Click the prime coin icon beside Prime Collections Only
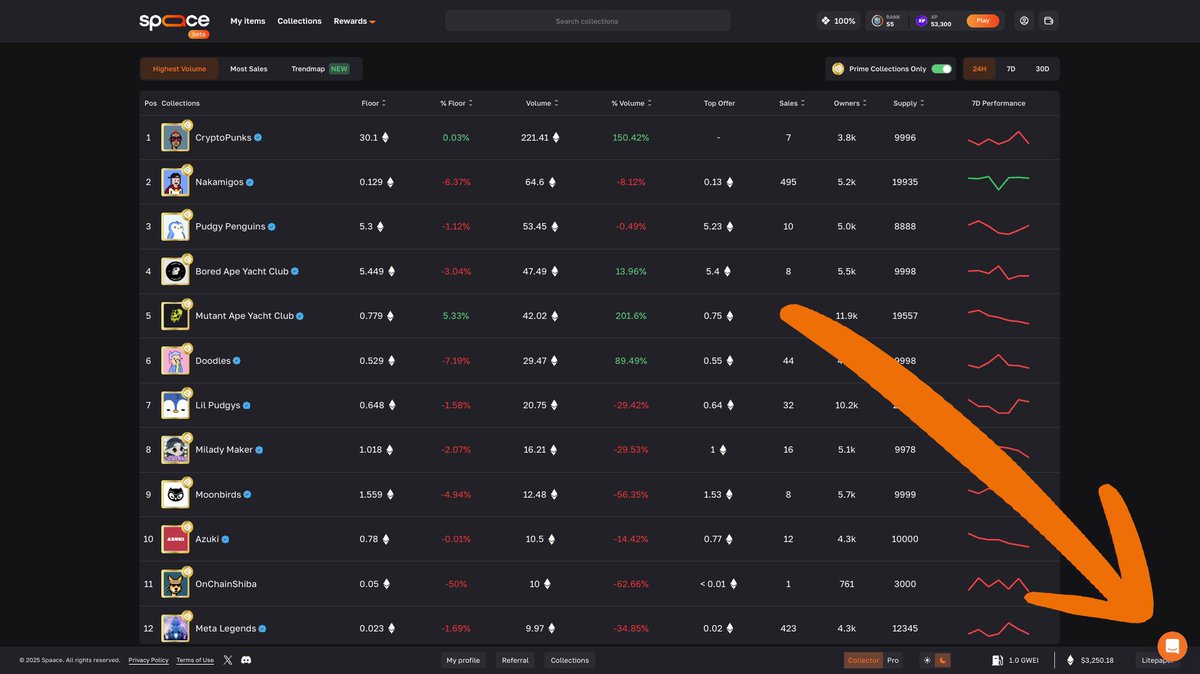1200x674 pixels. [x=838, y=69]
